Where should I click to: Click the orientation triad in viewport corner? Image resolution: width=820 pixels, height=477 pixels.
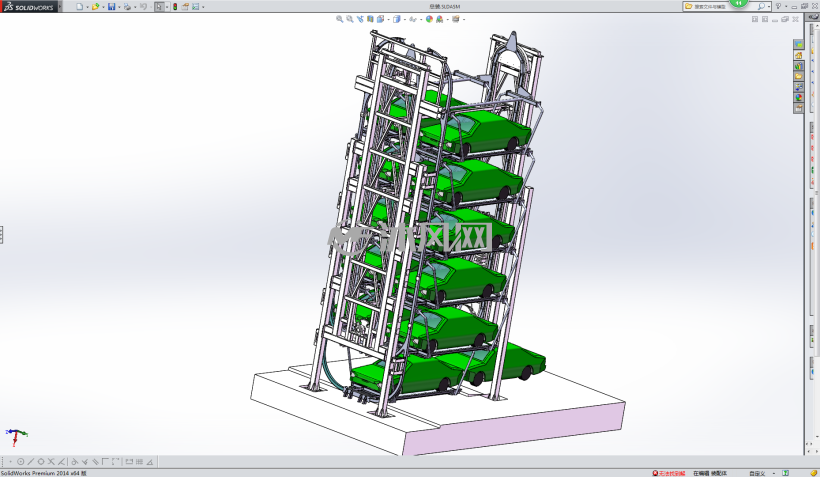(x=16, y=437)
